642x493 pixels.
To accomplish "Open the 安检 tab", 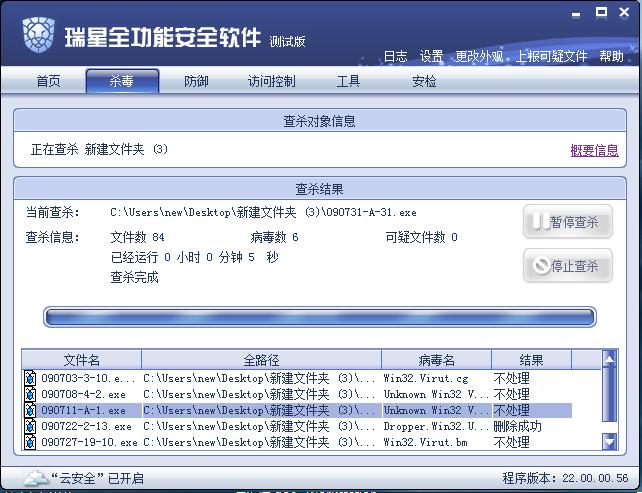I will (424, 81).
